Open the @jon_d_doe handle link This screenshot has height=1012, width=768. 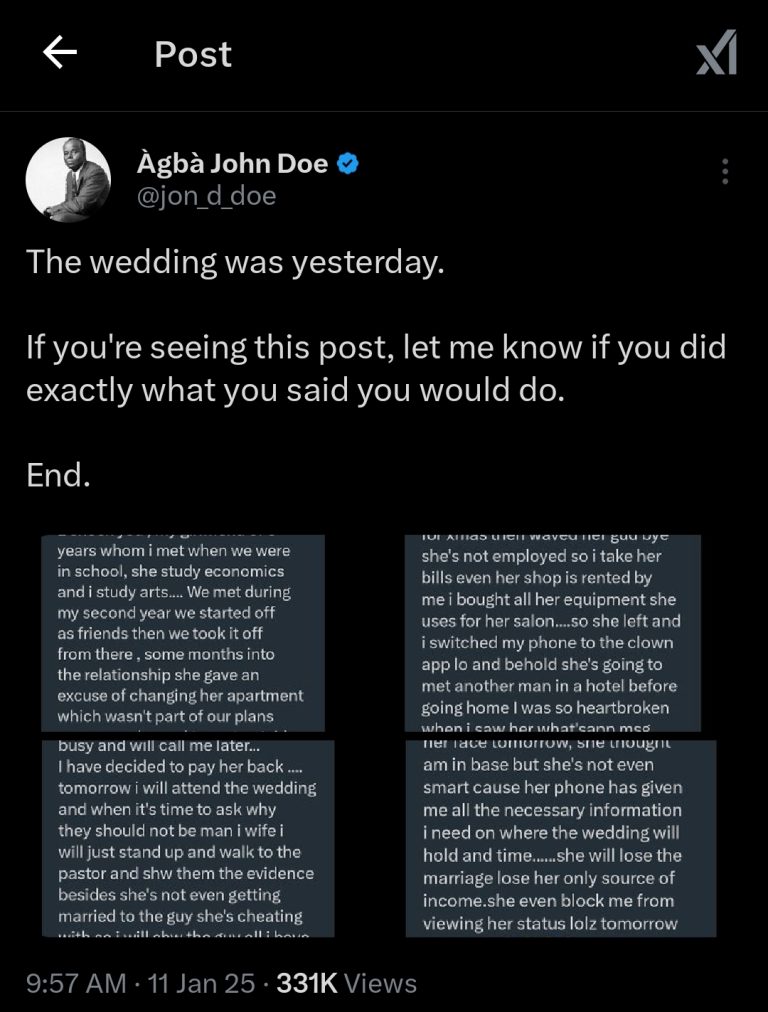pyautogui.click(x=206, y=196)
